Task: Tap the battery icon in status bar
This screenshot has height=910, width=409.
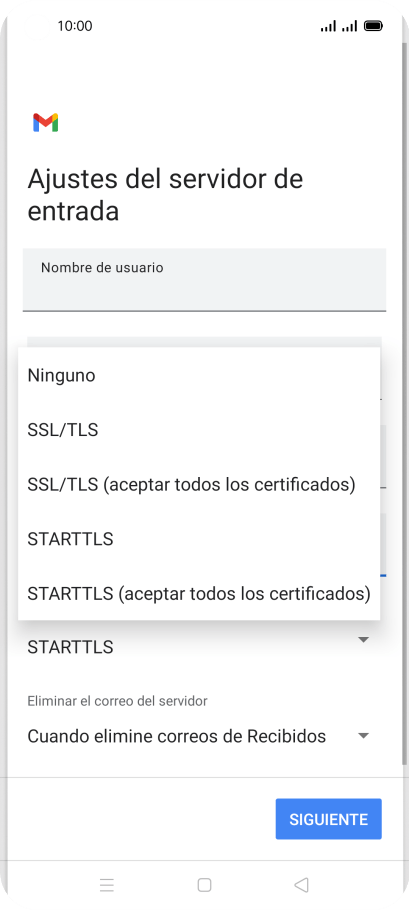Action: click(372, 26)
